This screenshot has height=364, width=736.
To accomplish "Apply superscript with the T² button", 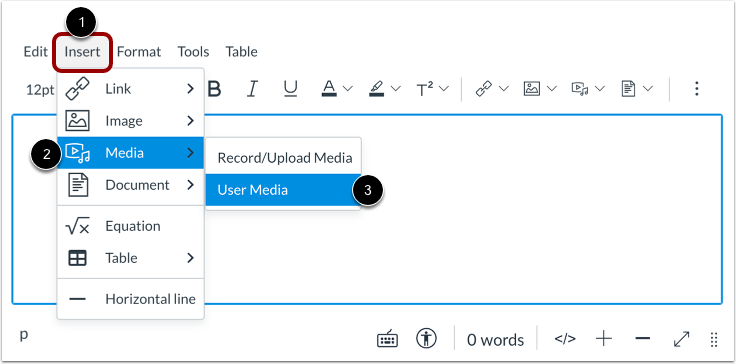I will pyautogui.click(x=425, y=88).
